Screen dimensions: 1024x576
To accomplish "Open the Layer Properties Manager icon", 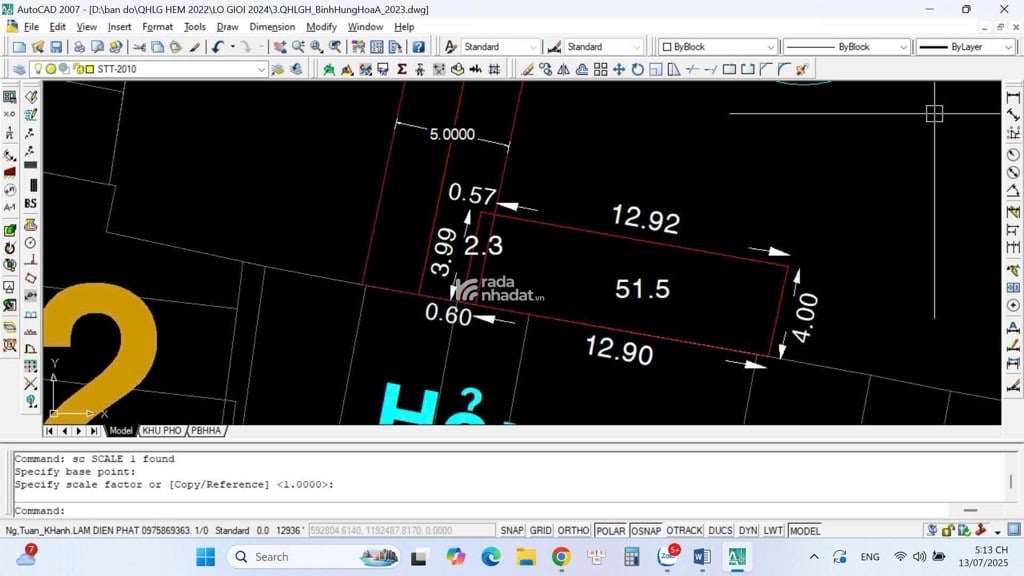I will tap(18, 69).
